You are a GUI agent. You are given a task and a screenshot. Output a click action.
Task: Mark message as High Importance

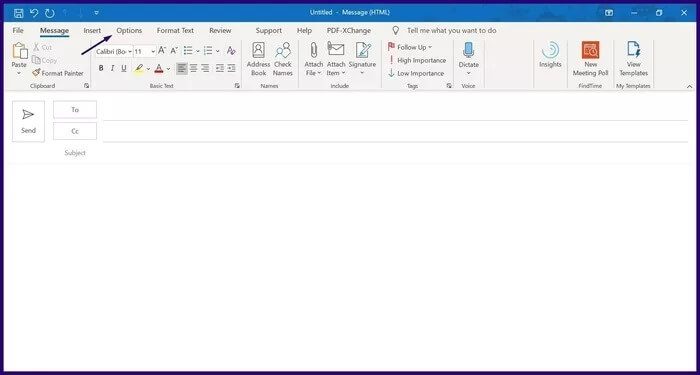tap(417, 60)
